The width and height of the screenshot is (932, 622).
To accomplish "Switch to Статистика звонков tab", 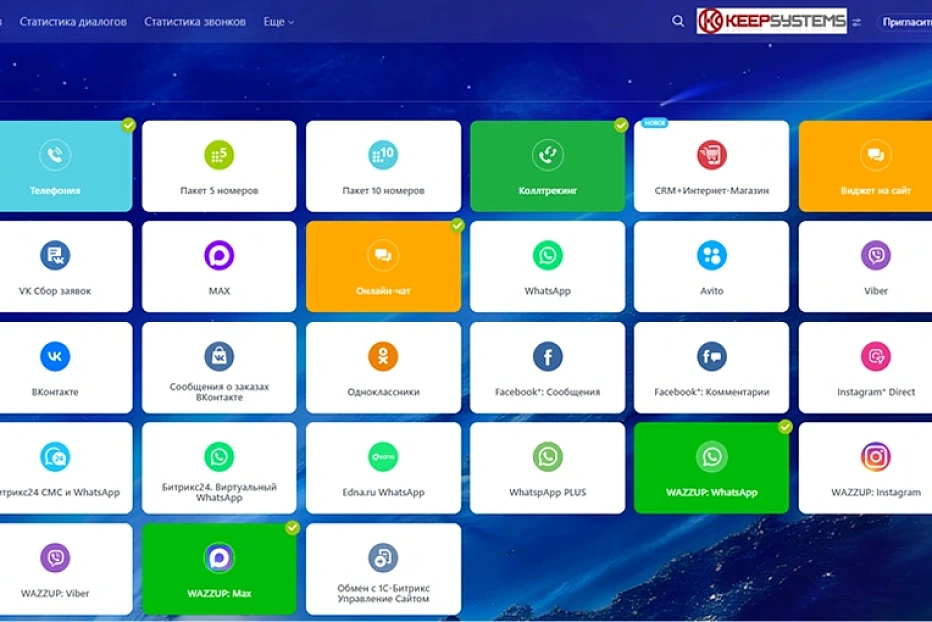I will pos(195,22).
